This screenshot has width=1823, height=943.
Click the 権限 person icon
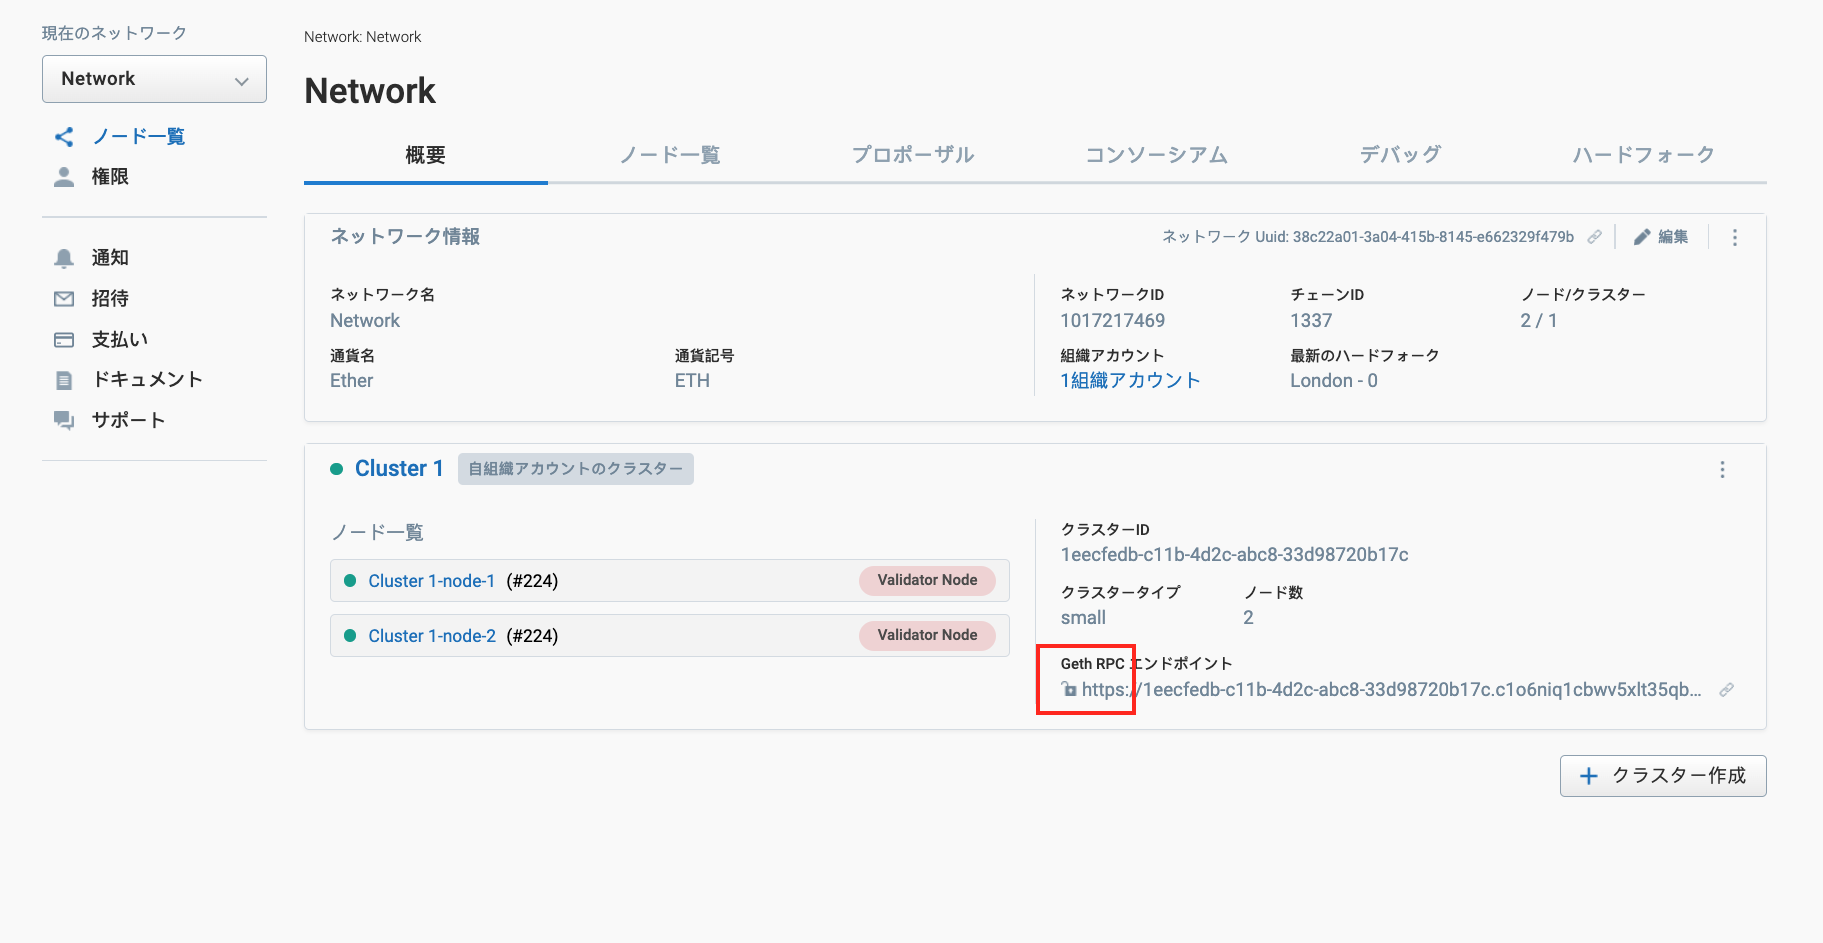coord(64,177)
